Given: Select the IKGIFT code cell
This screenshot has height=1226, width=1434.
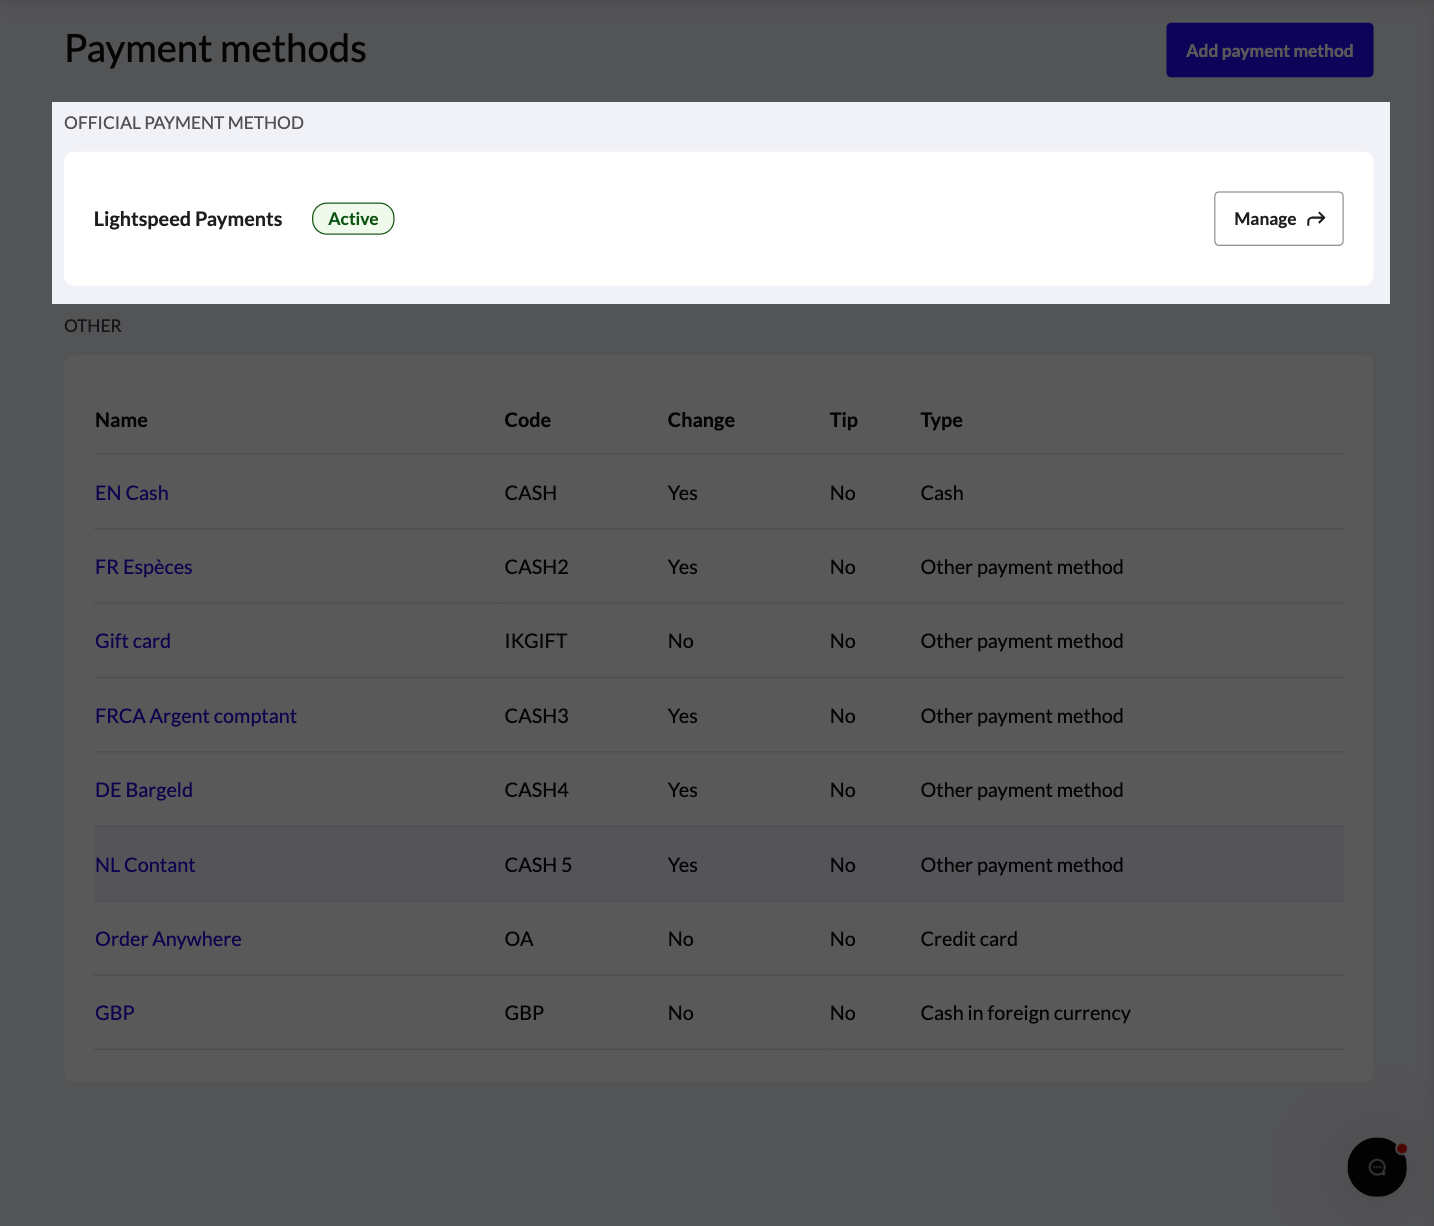Looking at the screenshot, I should tap(535, 641).
